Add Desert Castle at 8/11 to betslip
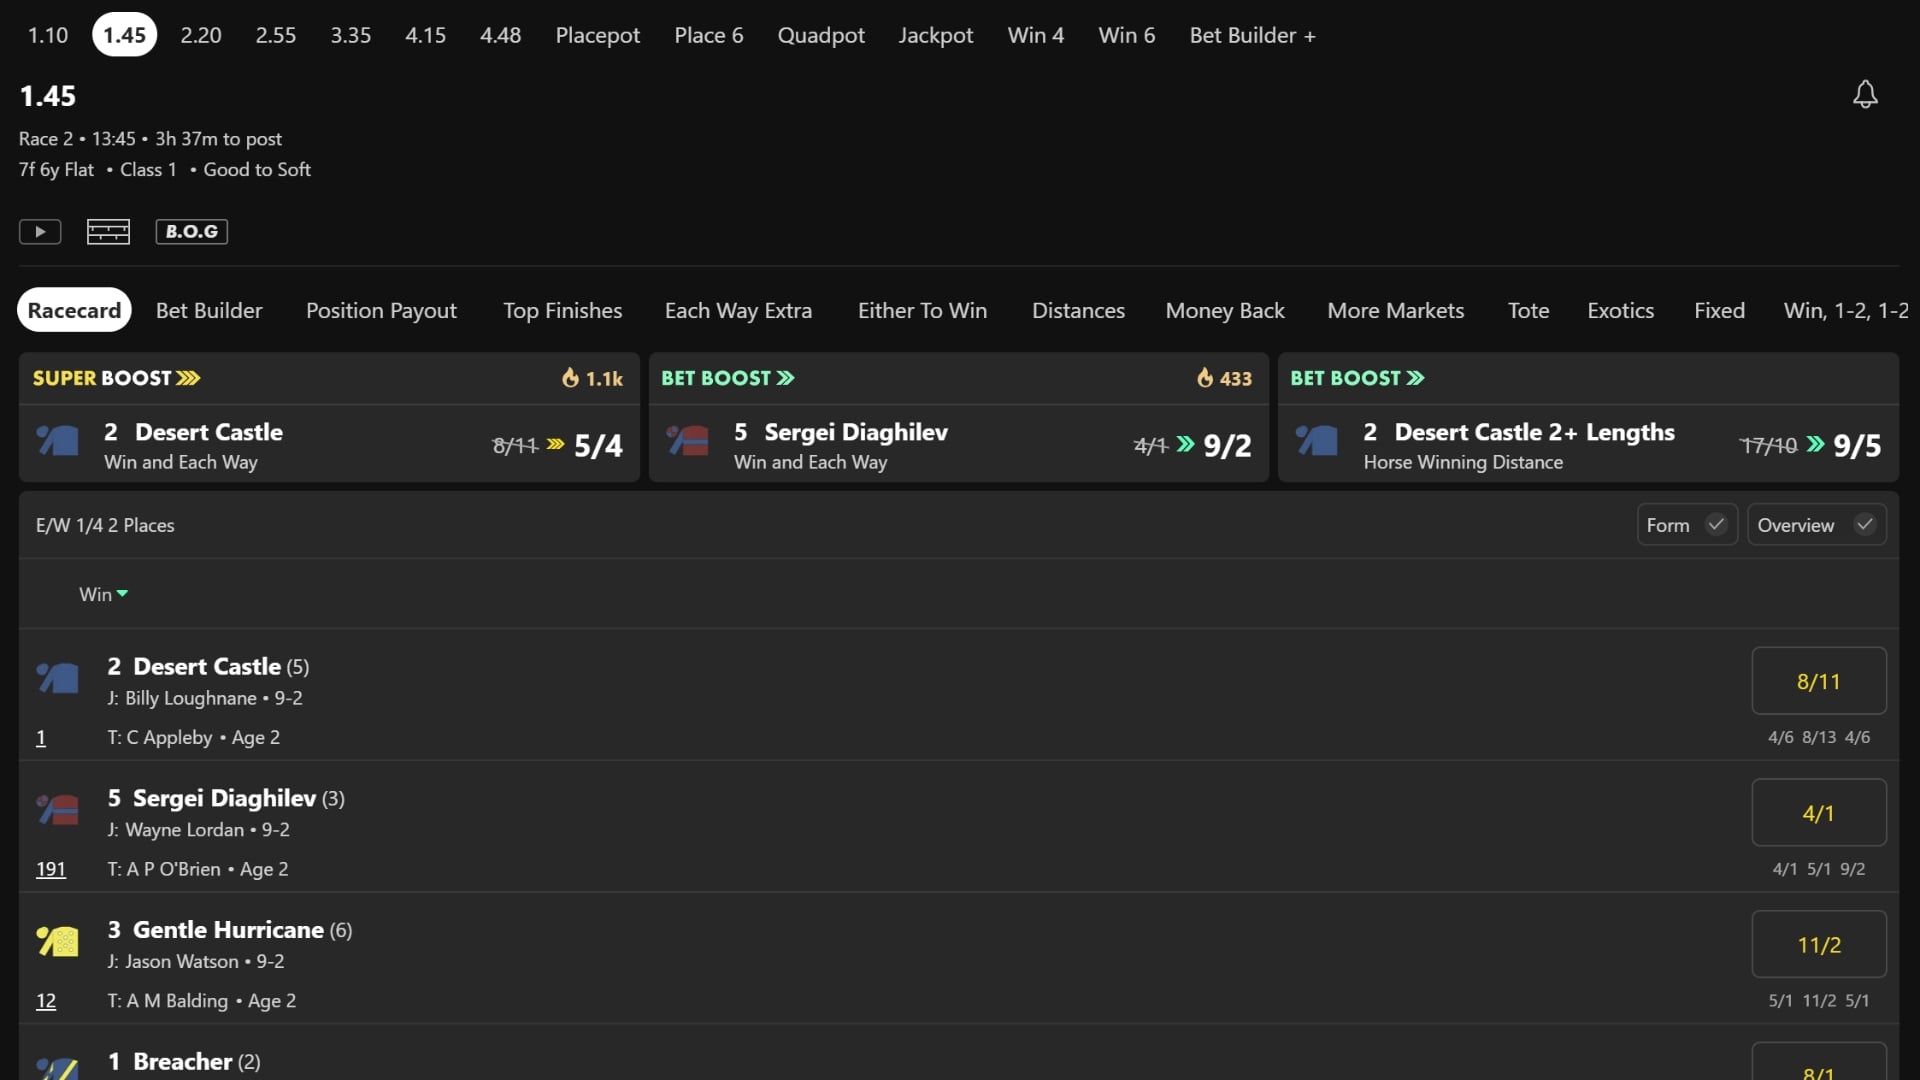Image resolution: width=1920 pixels, height=1080 pixels. point(1819,681)
